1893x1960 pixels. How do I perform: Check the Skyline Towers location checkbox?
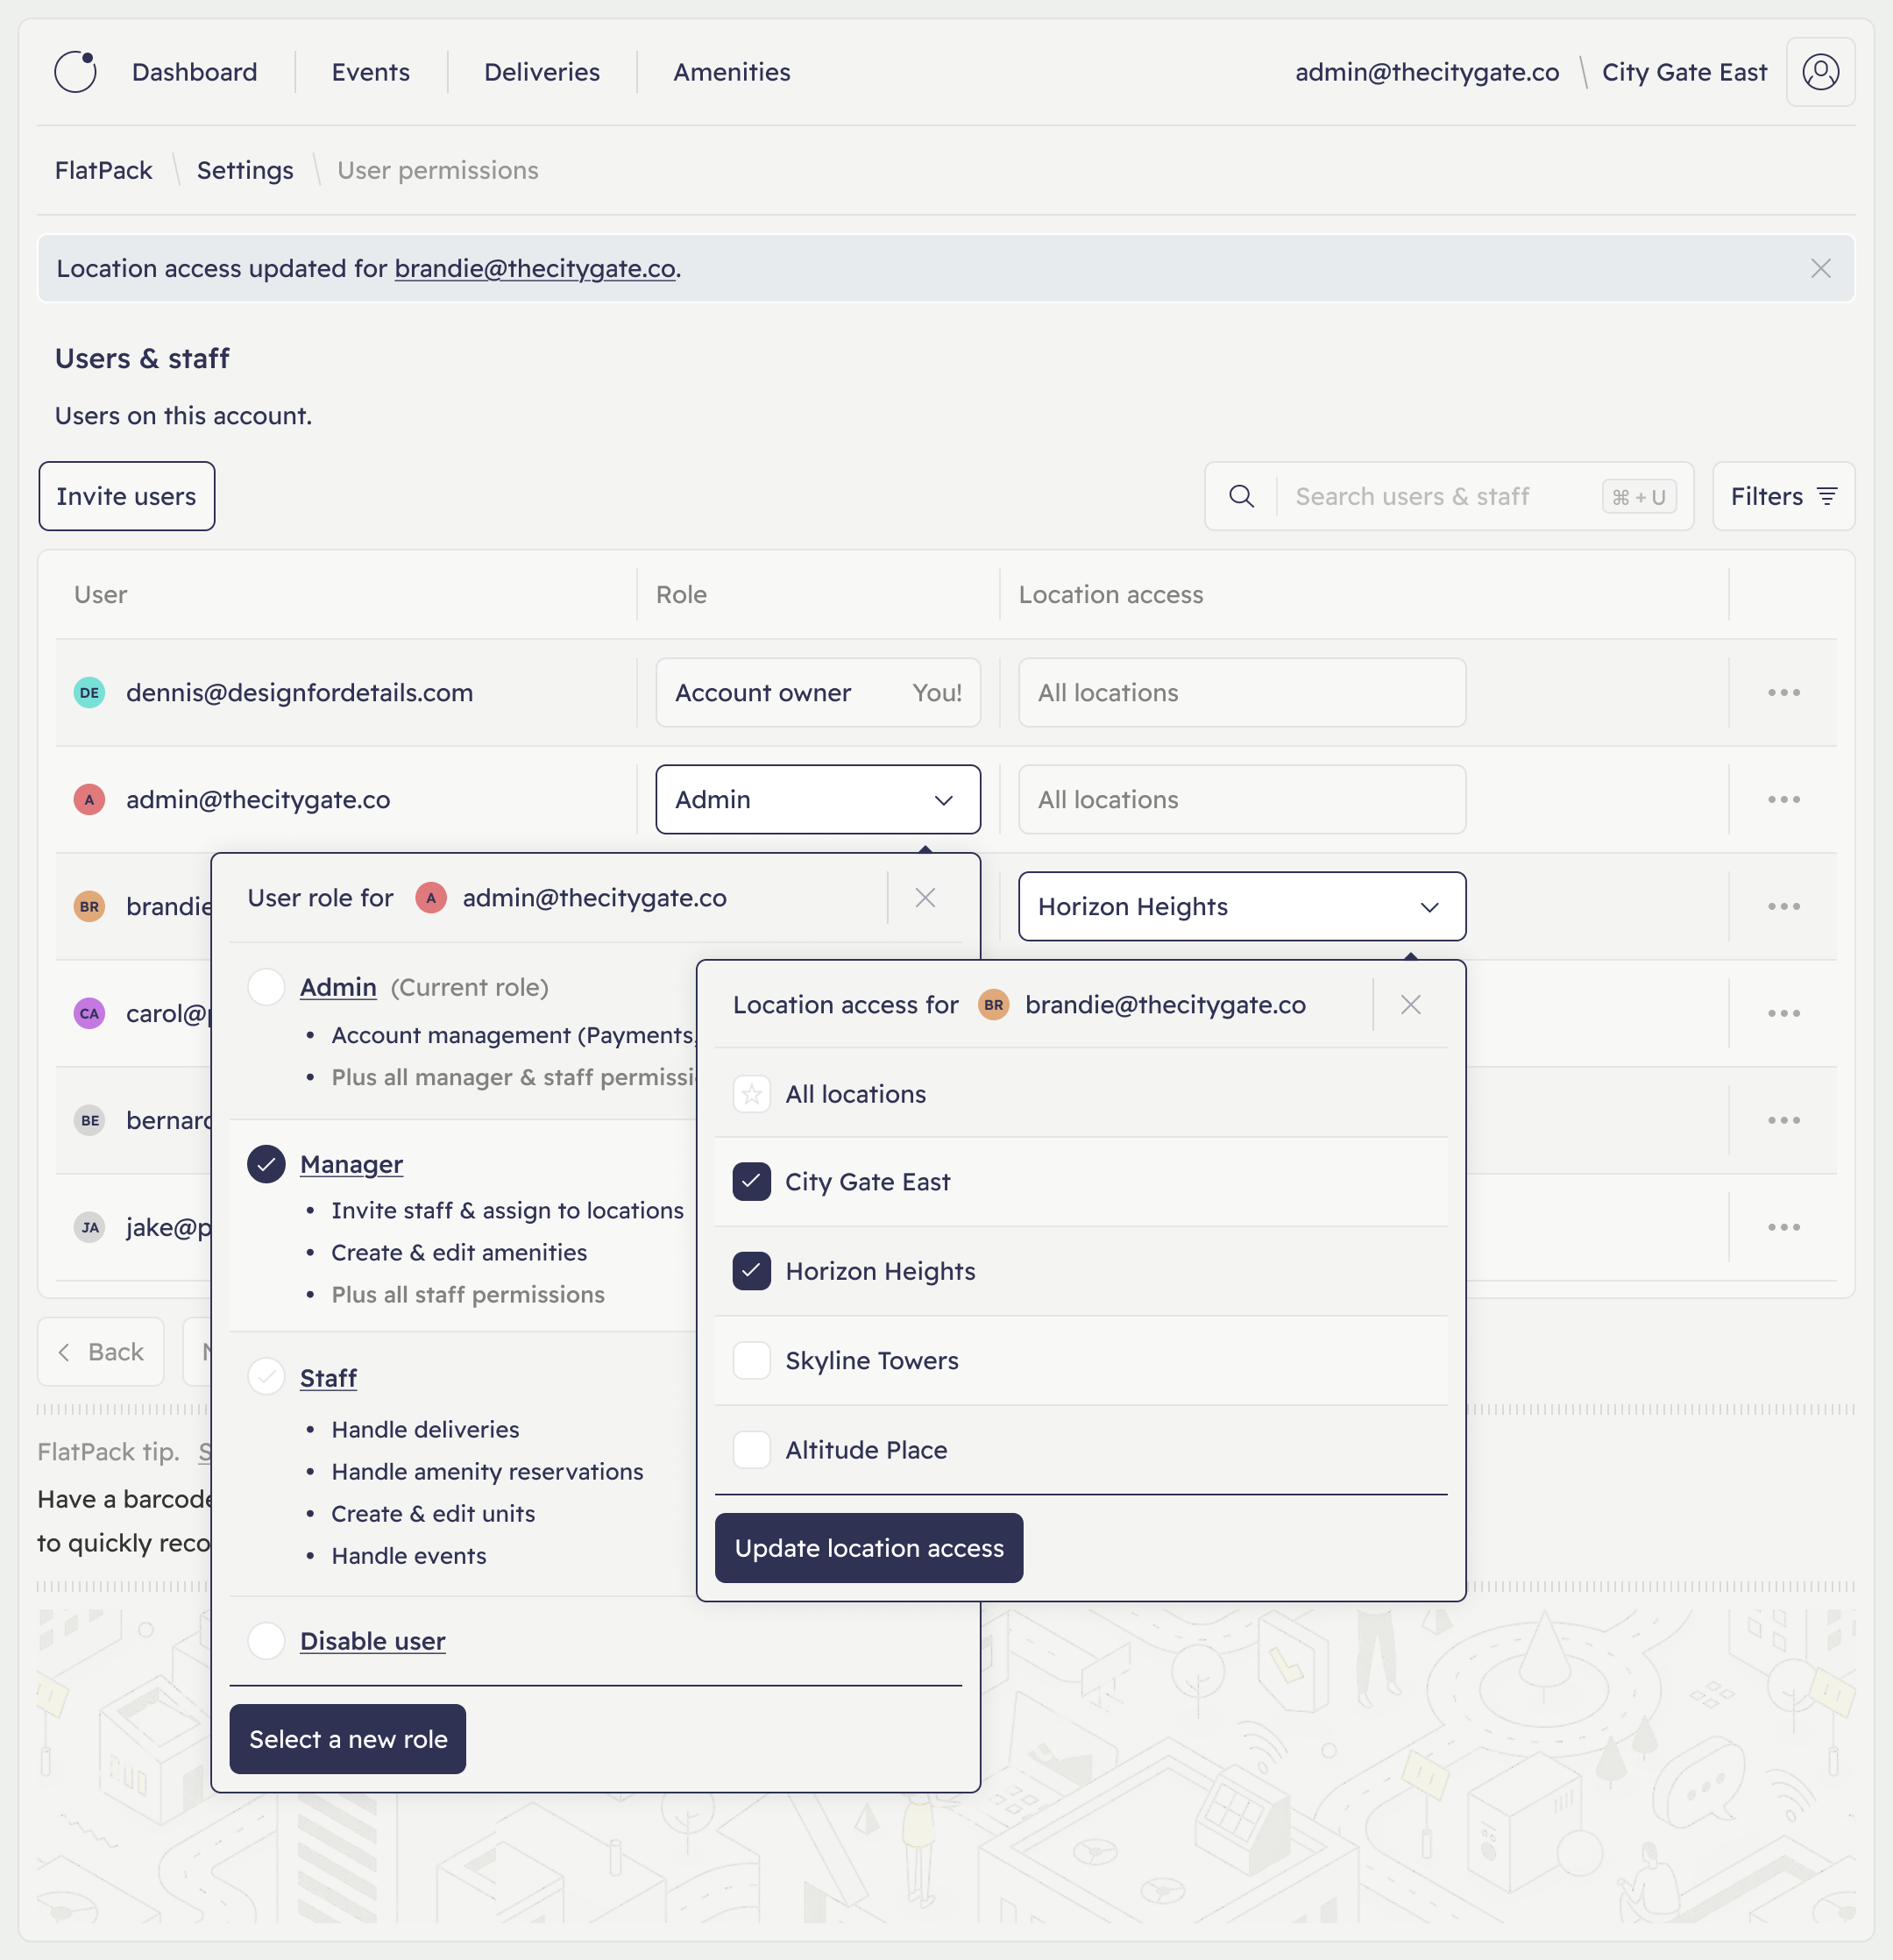coord(751,1360)
